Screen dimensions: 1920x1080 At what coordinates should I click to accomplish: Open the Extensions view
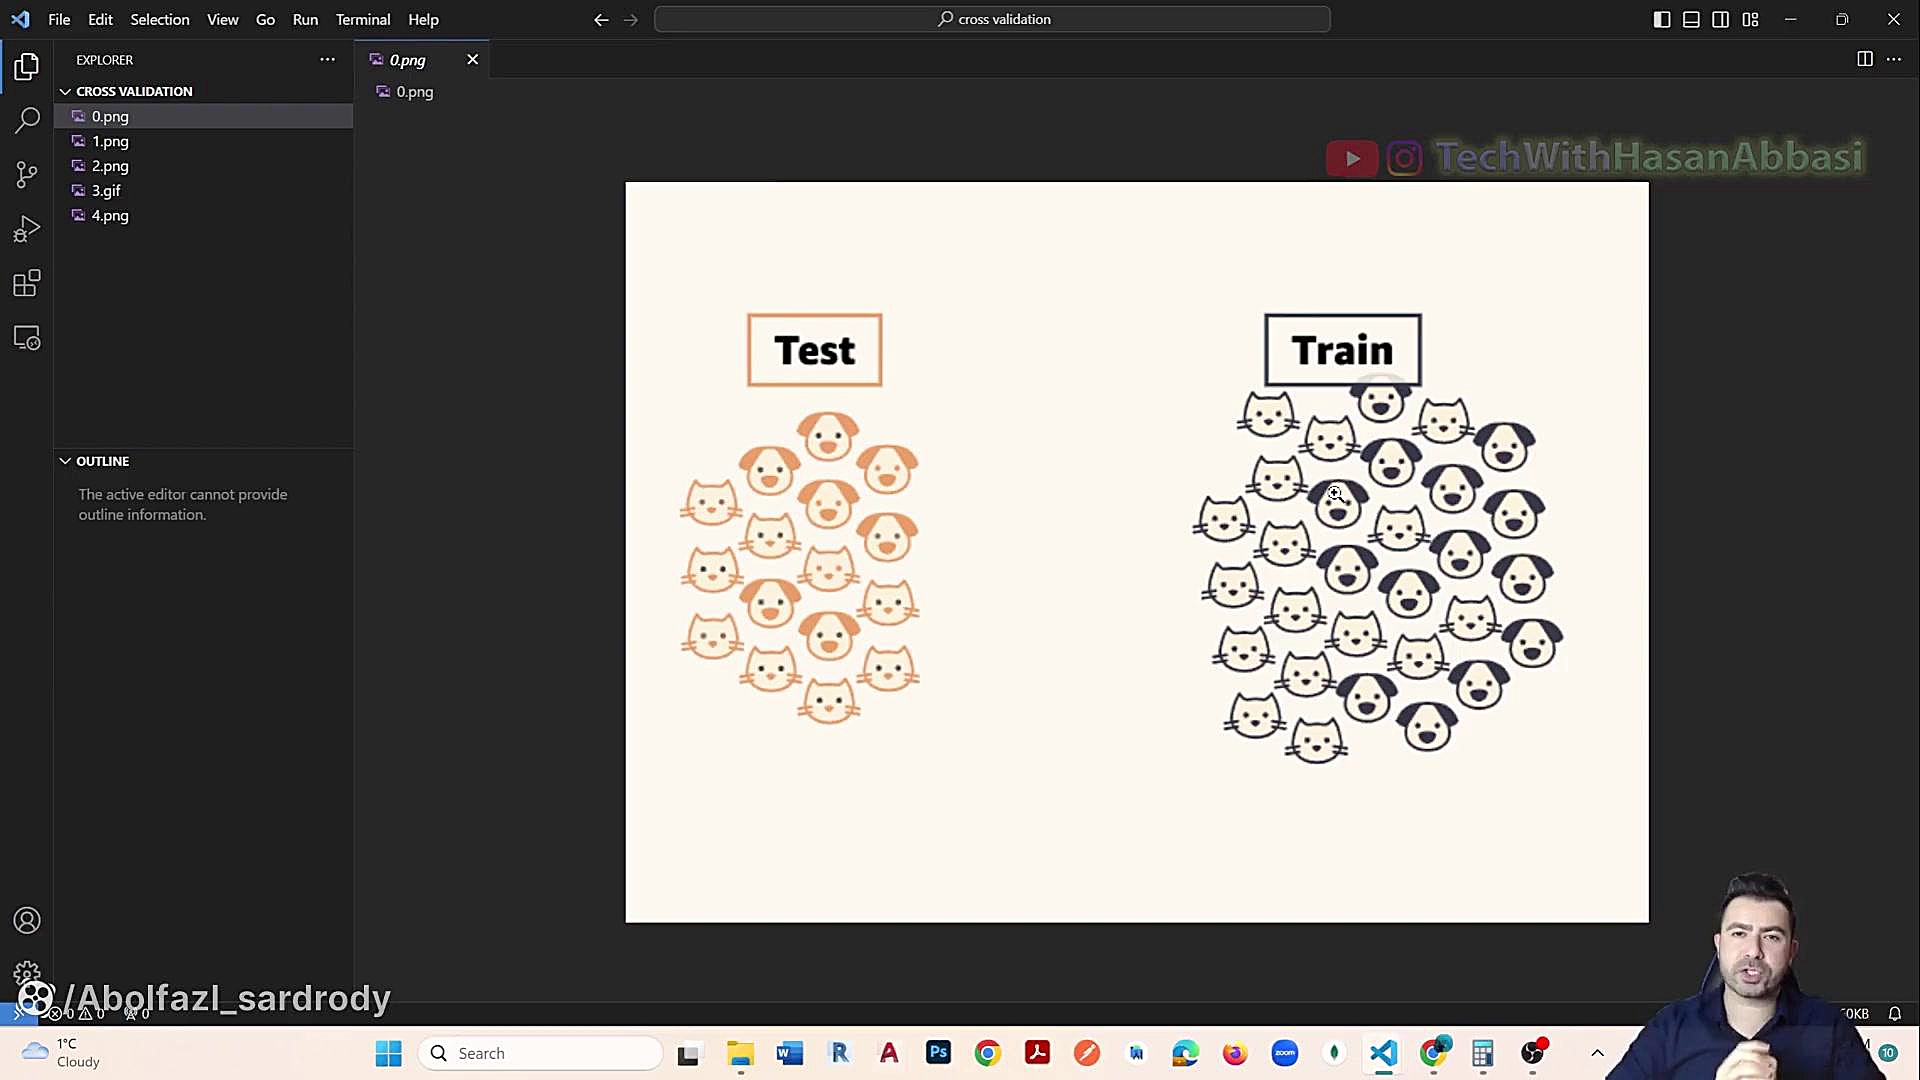point(27,283)
